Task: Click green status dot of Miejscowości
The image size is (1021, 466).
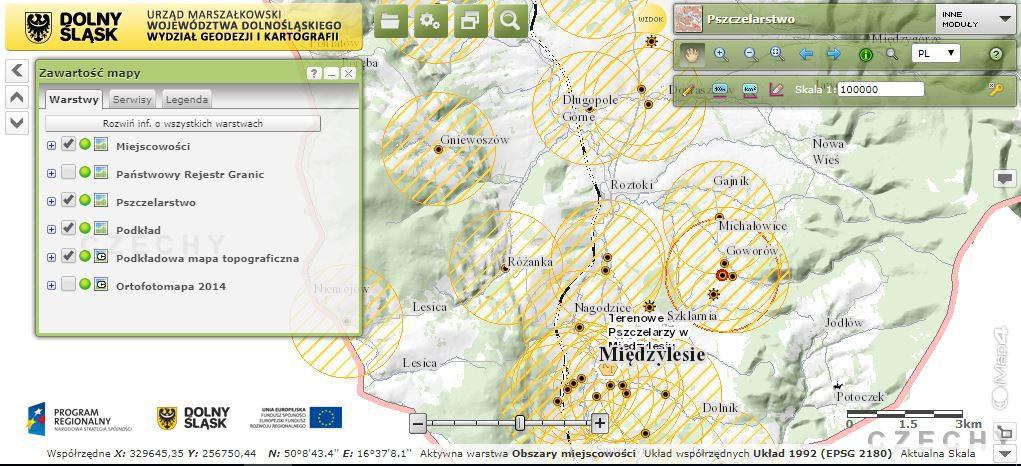Action: click(85, 145)
